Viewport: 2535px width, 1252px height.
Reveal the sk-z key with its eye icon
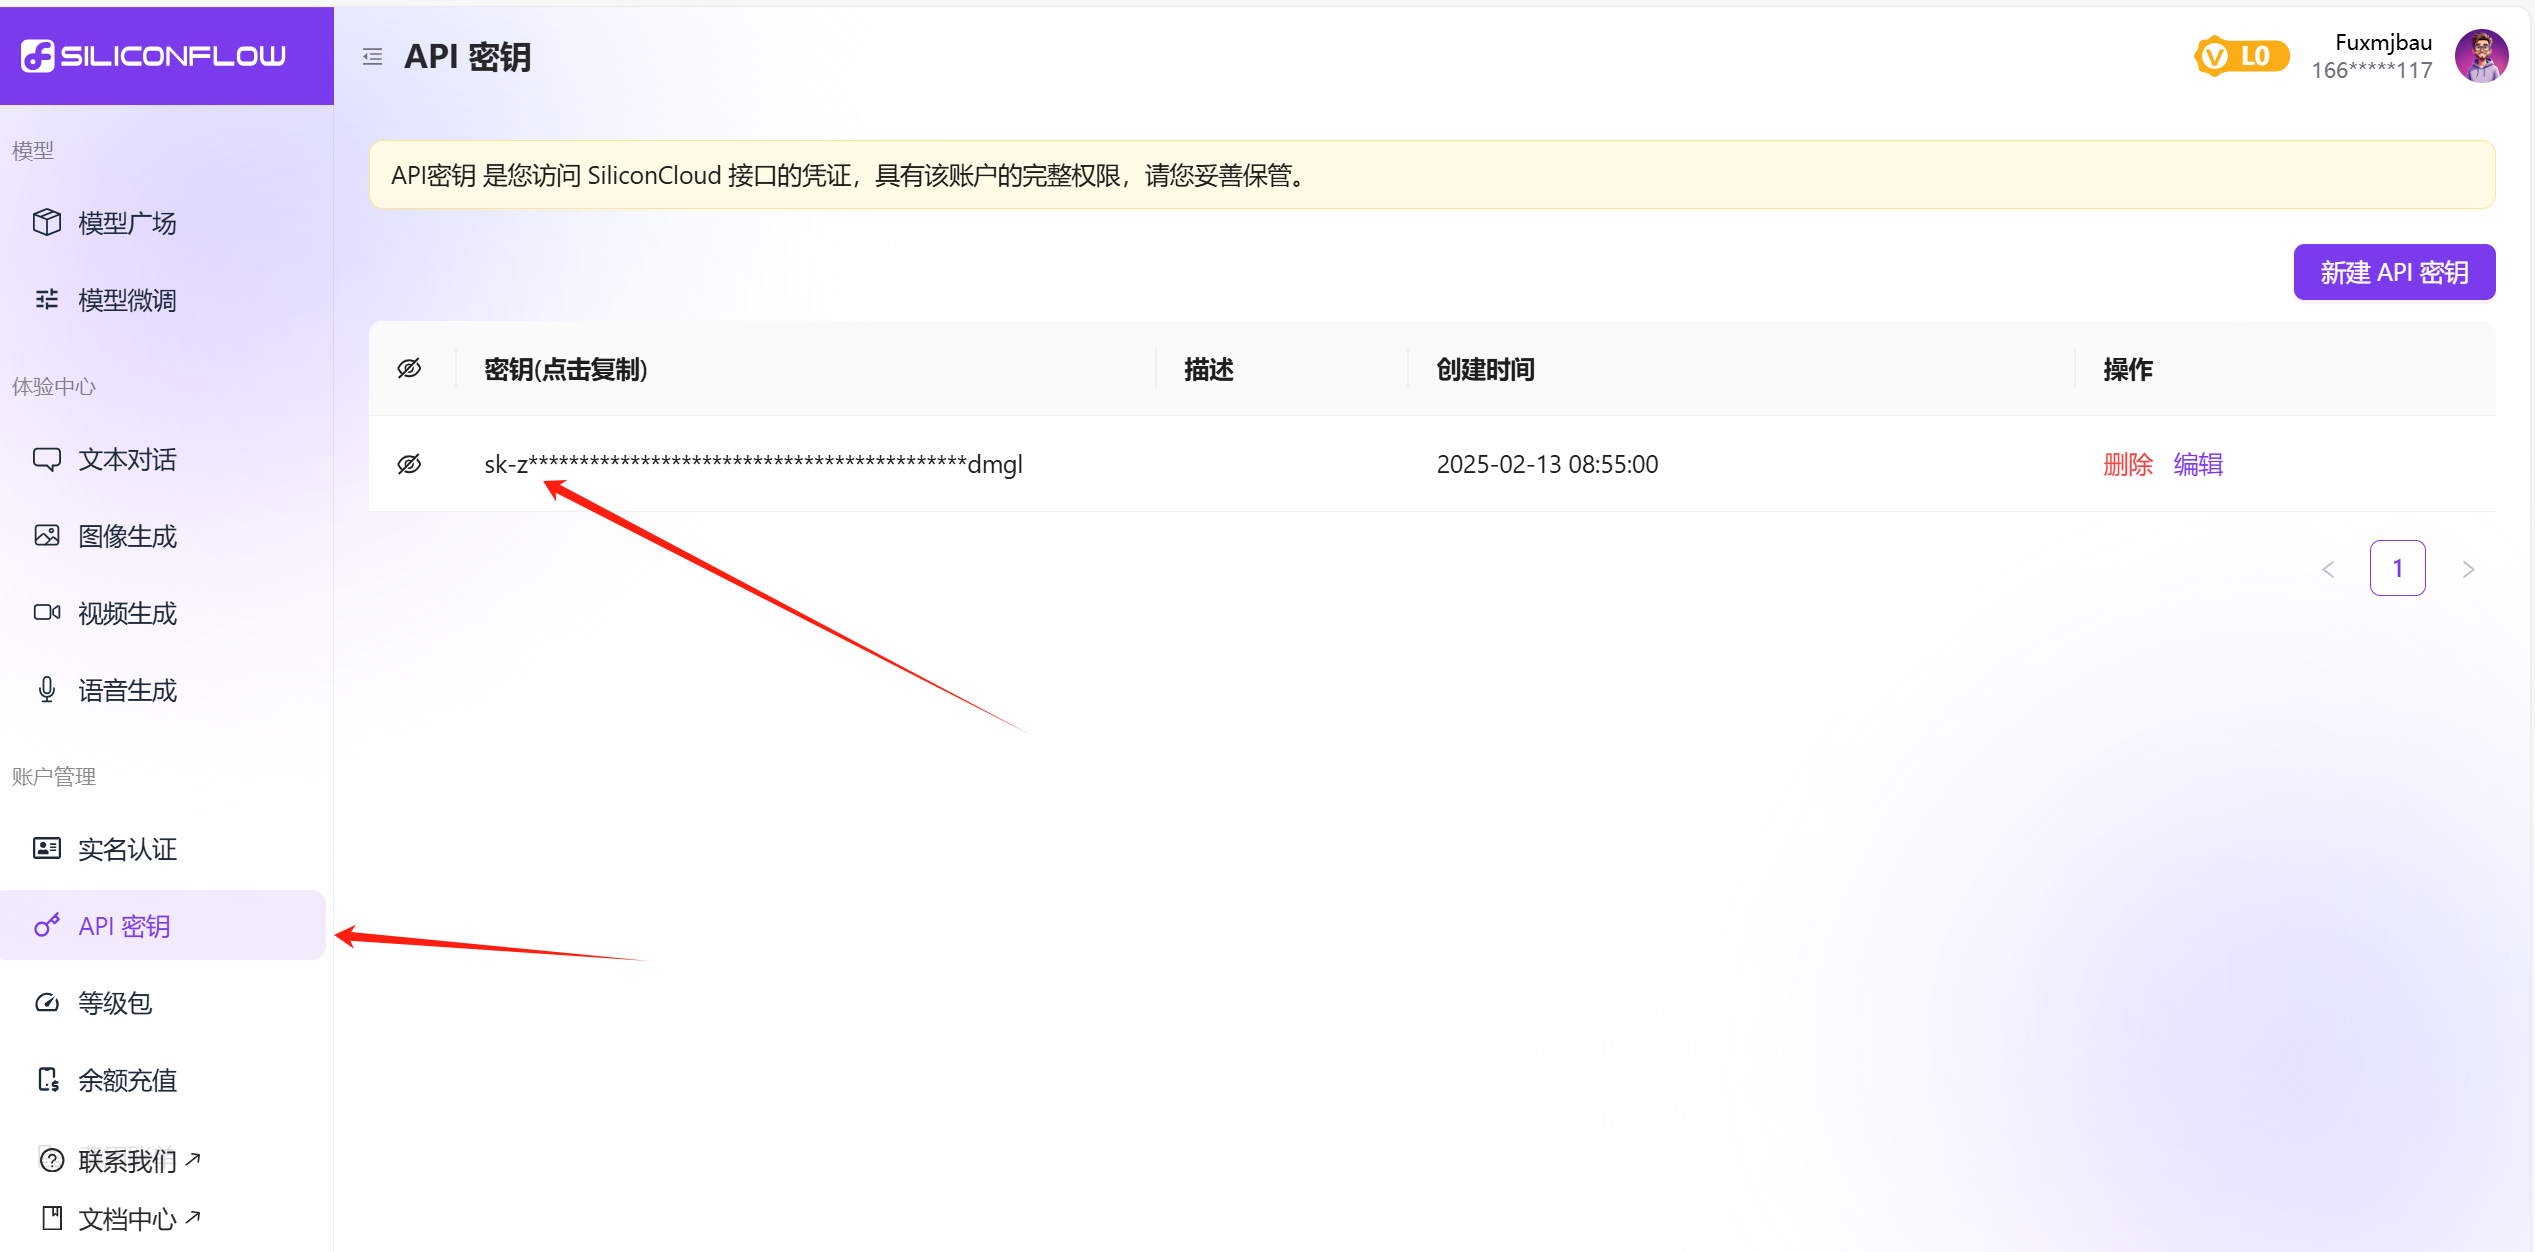[x=409, y=464]
